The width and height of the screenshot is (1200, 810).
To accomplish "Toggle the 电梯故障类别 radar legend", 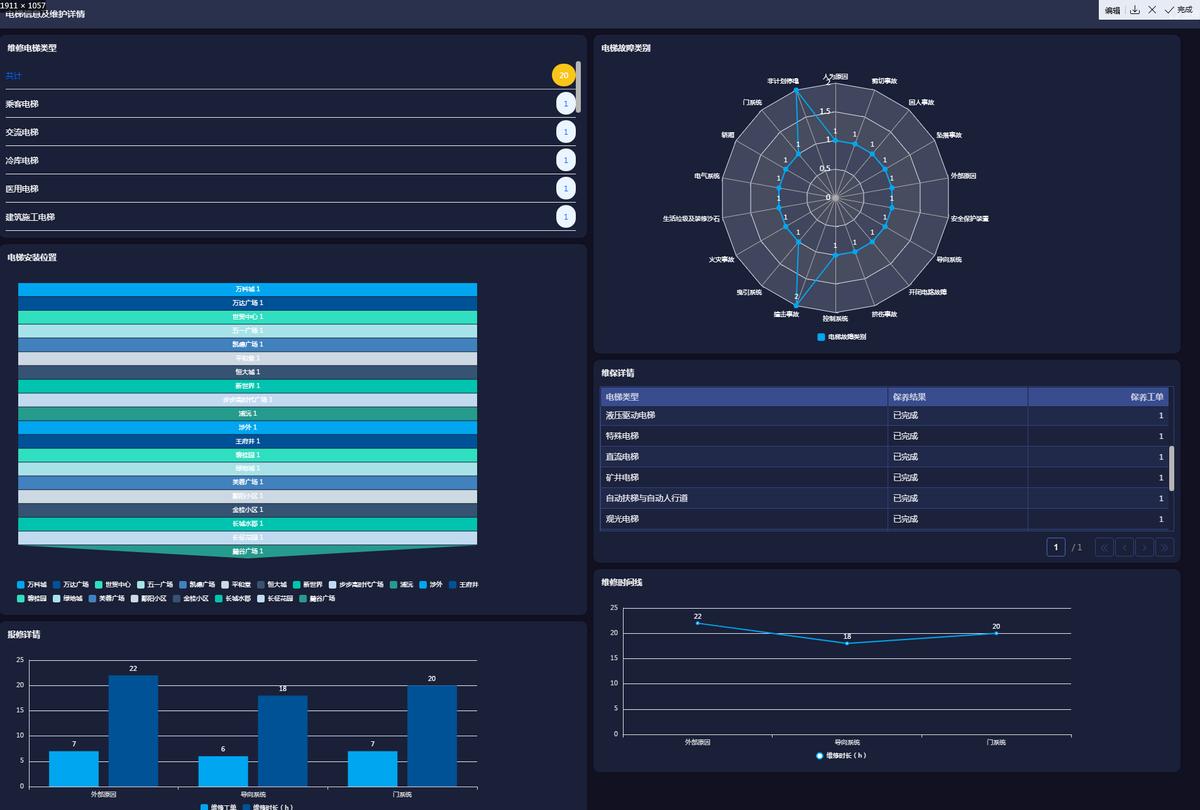I will (x=842, y=337).
